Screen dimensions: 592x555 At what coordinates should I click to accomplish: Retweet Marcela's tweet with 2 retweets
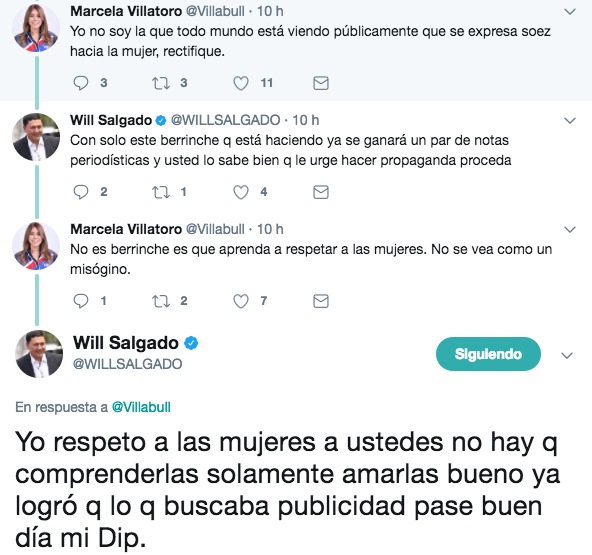pos(161,301)
